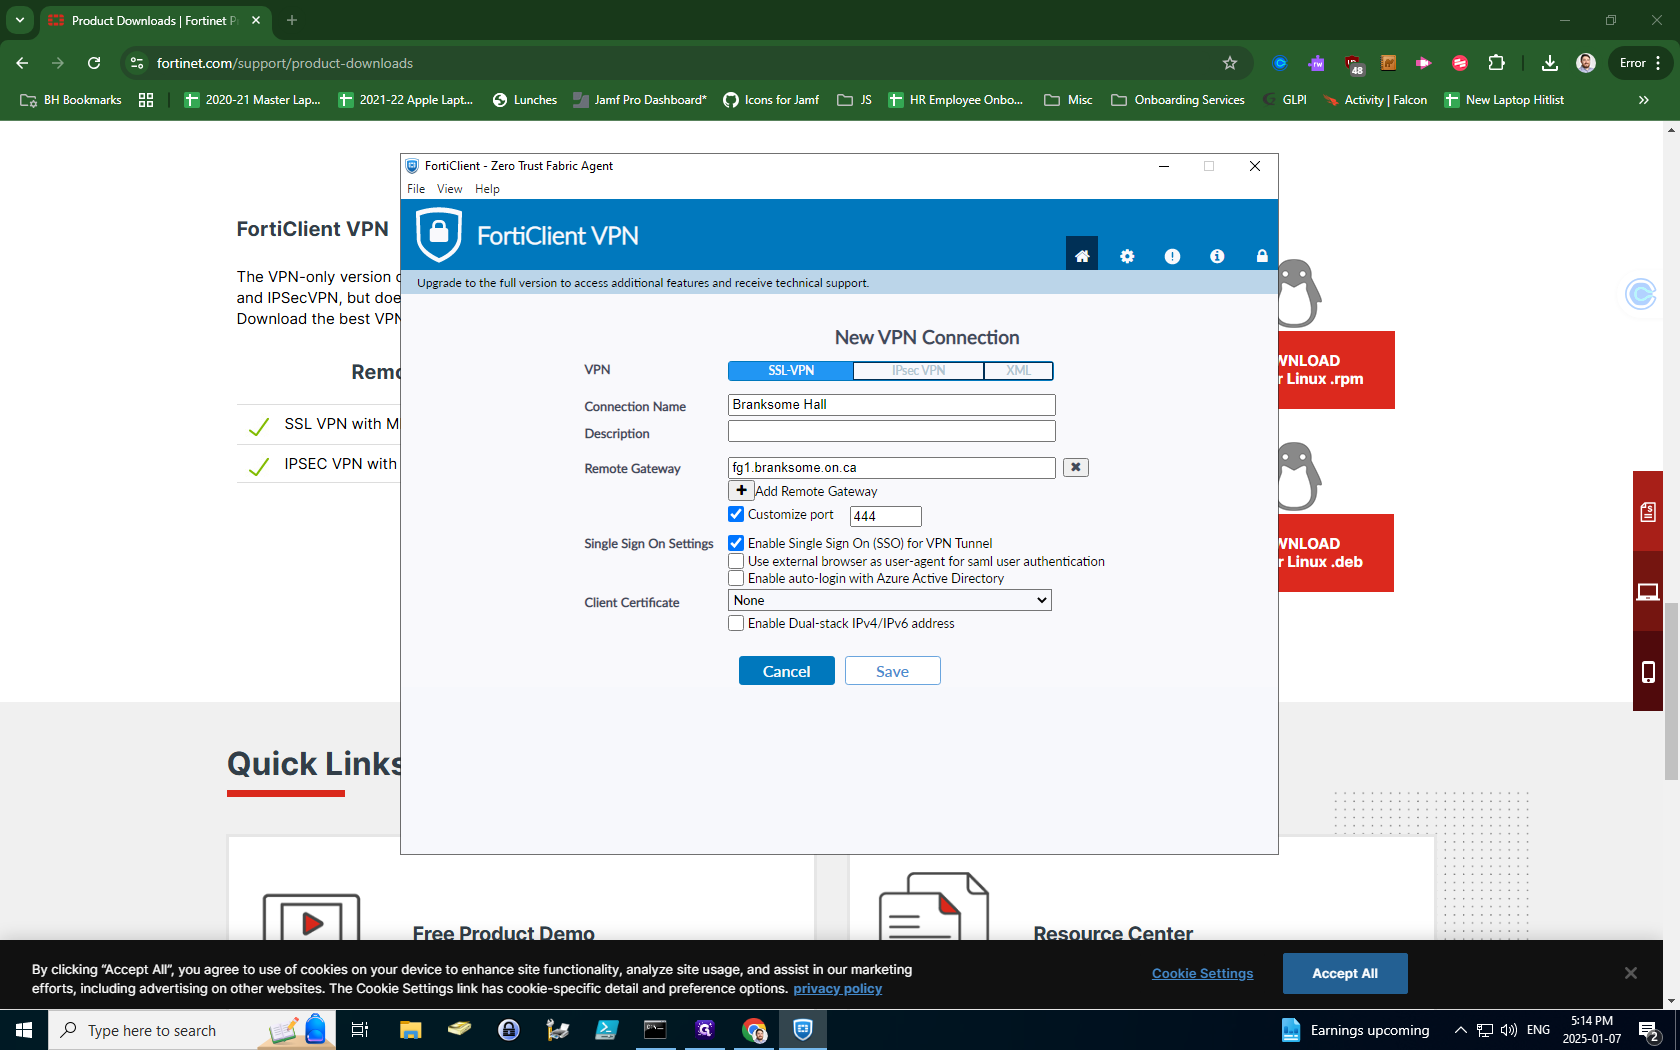
Task: Switch to Product Downloads browser tab
Action: [154, 20]
